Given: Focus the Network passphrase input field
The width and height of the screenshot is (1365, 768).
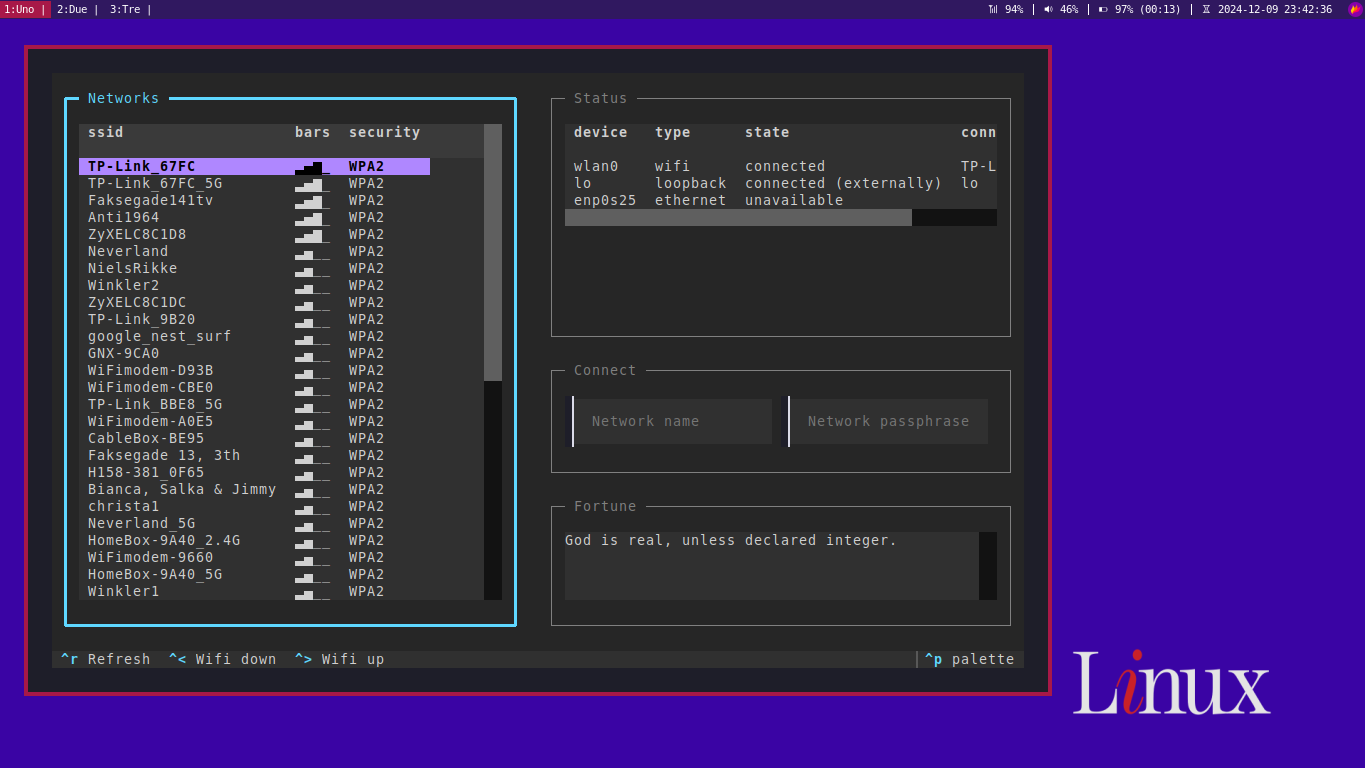Looking at the screenshot, I should 888,421.
